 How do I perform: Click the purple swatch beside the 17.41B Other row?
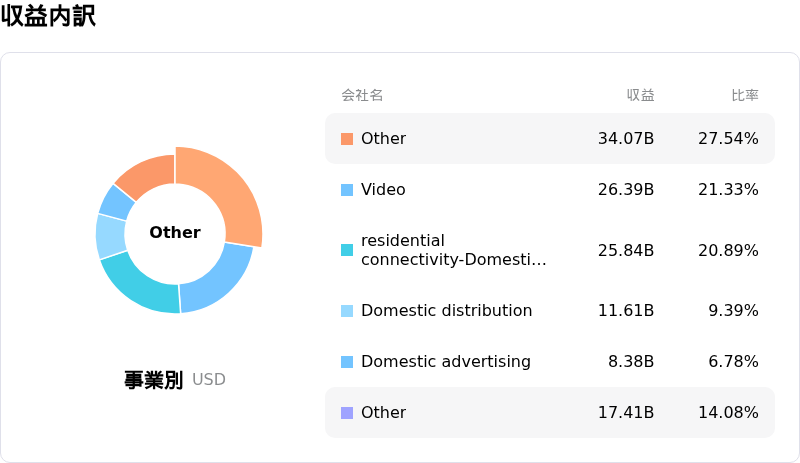347,413
